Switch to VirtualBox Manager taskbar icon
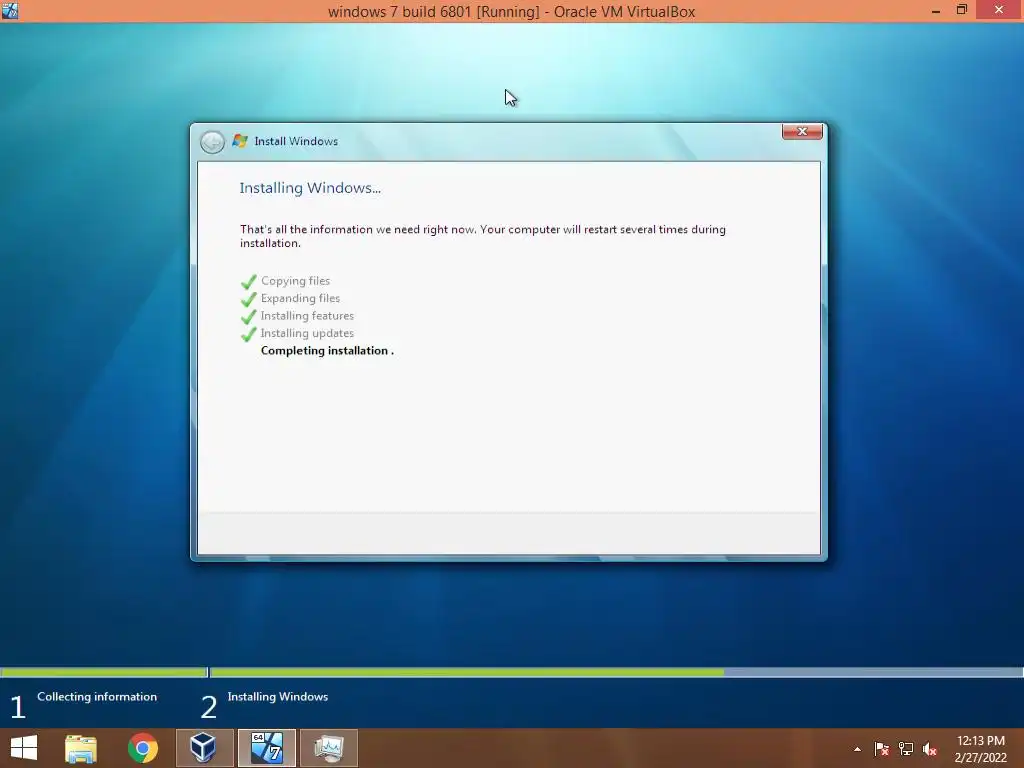 click(x=204, y=748)
